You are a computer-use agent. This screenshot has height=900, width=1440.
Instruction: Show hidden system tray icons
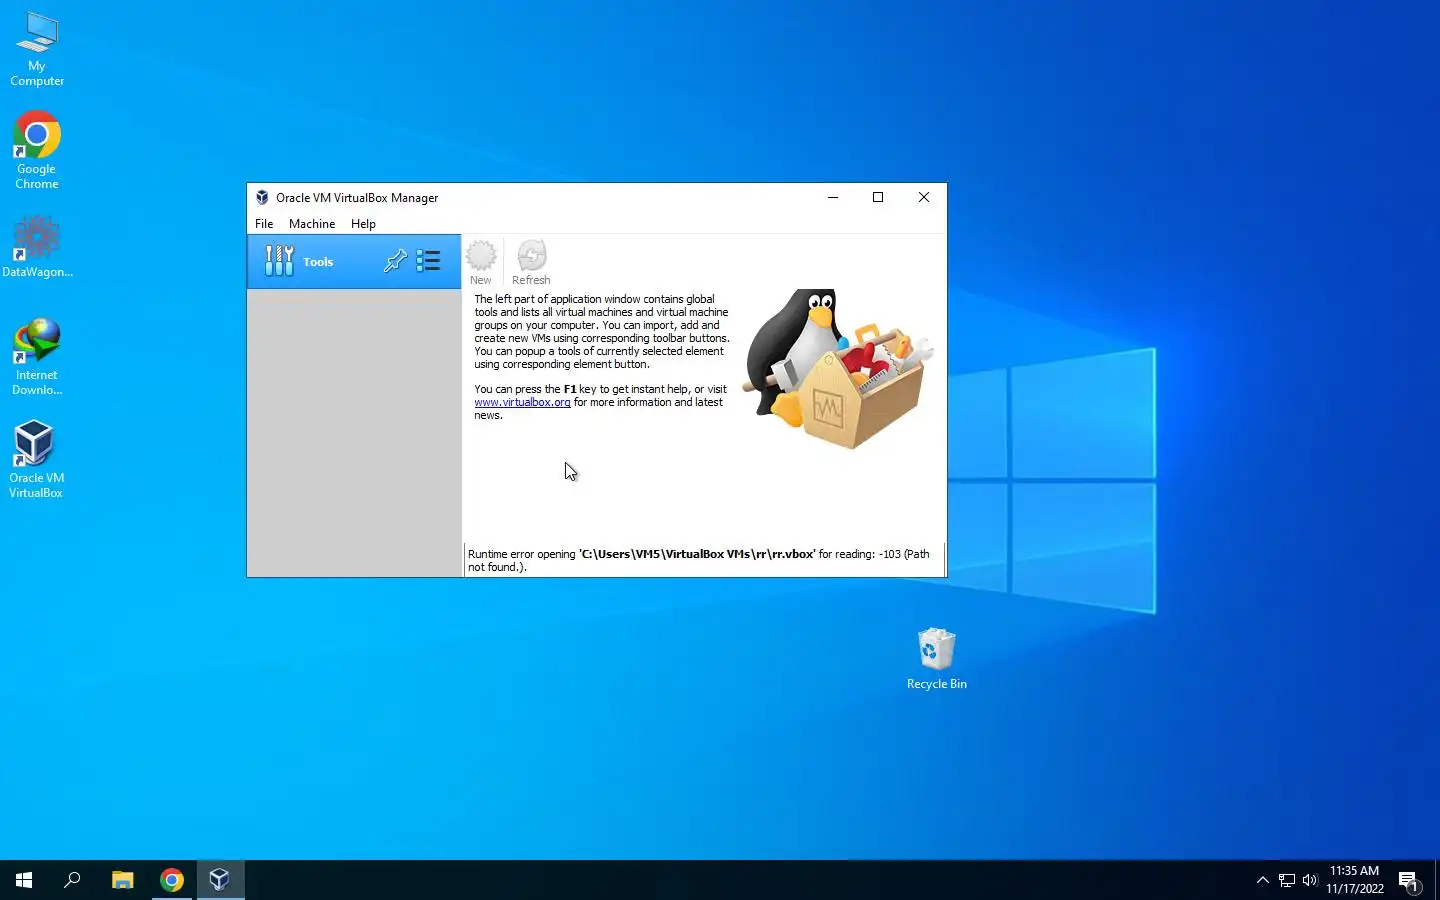point(1263,880)
